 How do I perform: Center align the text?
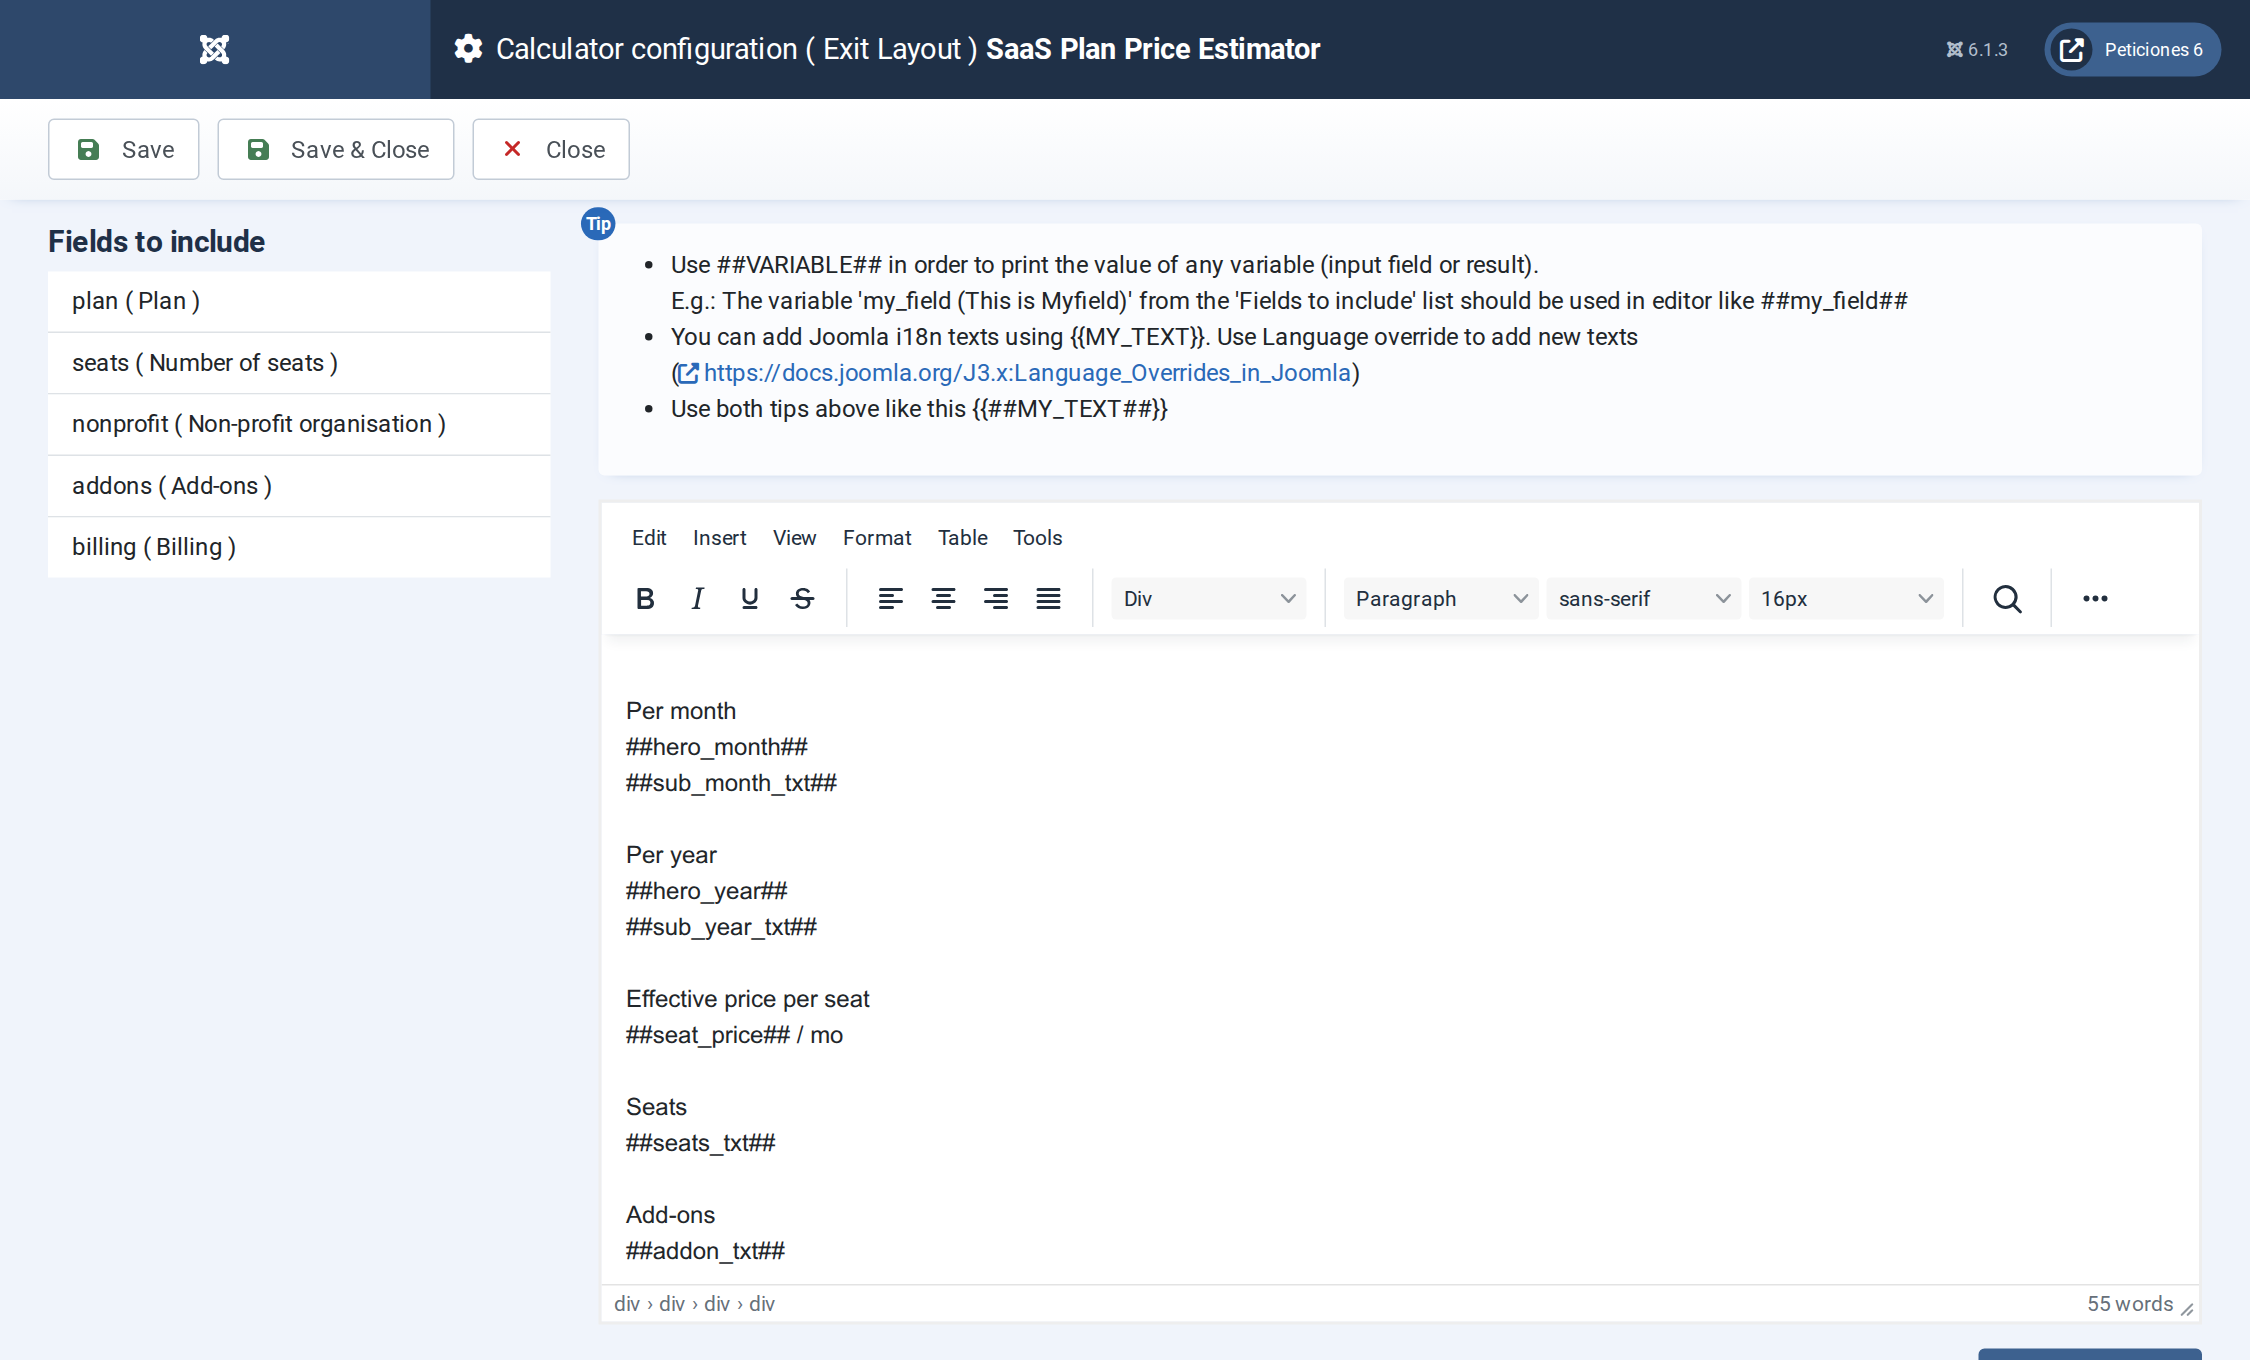coord(943,598)
